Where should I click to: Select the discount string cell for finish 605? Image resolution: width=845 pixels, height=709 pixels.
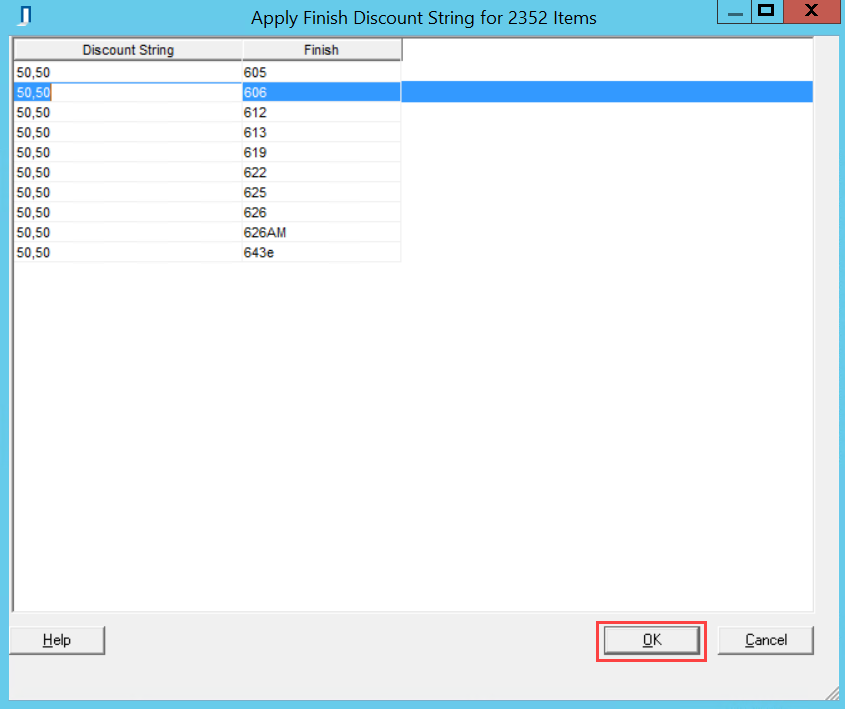coord(128,72)
